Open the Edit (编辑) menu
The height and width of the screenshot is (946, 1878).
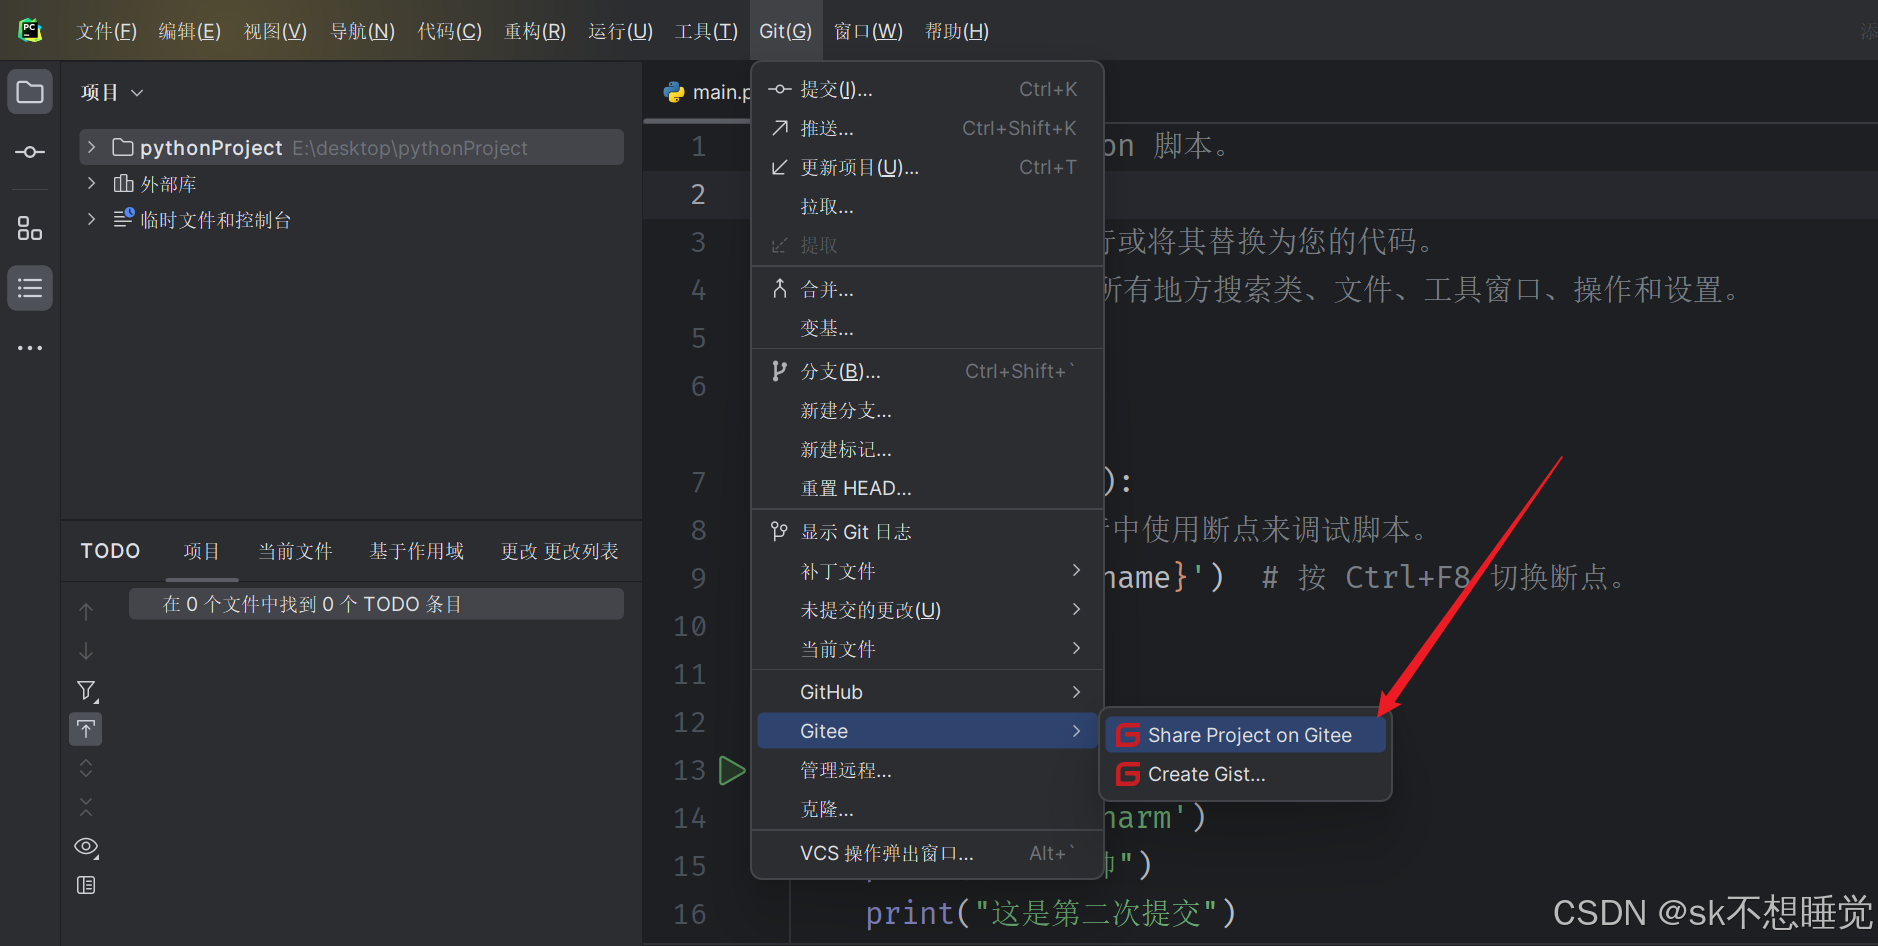pyautogui.click(x=190, y=31)
